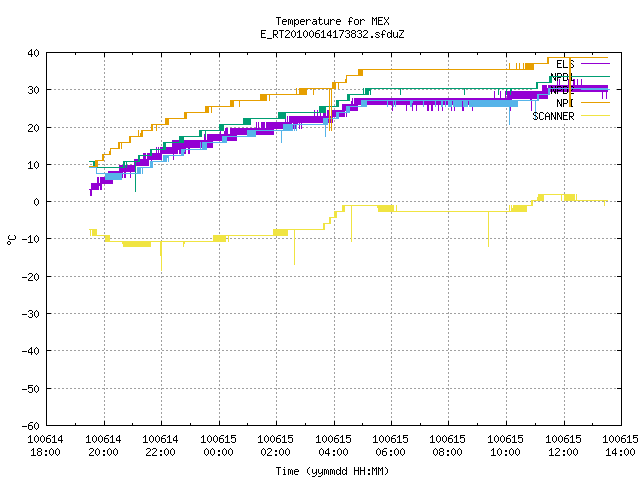Click the °C y-axis unit label

[x=11, y=240]
